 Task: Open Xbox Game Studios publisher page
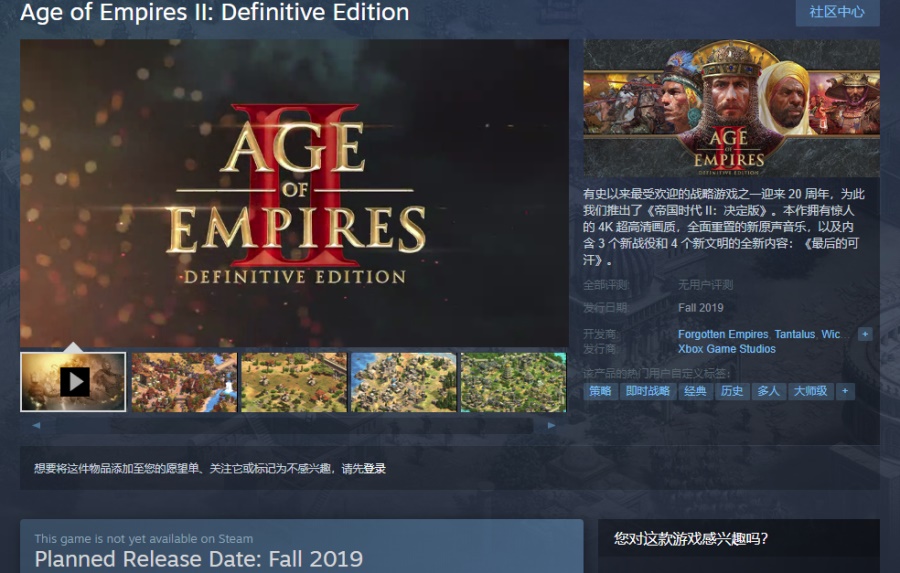(x=726, y=349)
